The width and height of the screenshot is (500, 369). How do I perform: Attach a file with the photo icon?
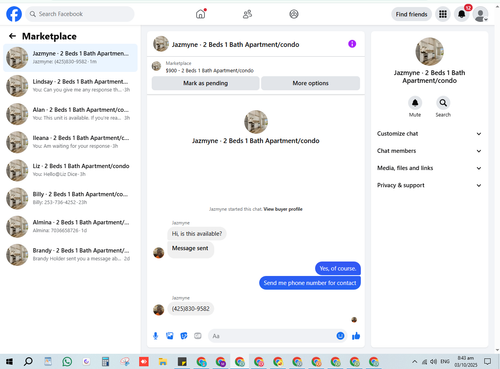[170, 336]
